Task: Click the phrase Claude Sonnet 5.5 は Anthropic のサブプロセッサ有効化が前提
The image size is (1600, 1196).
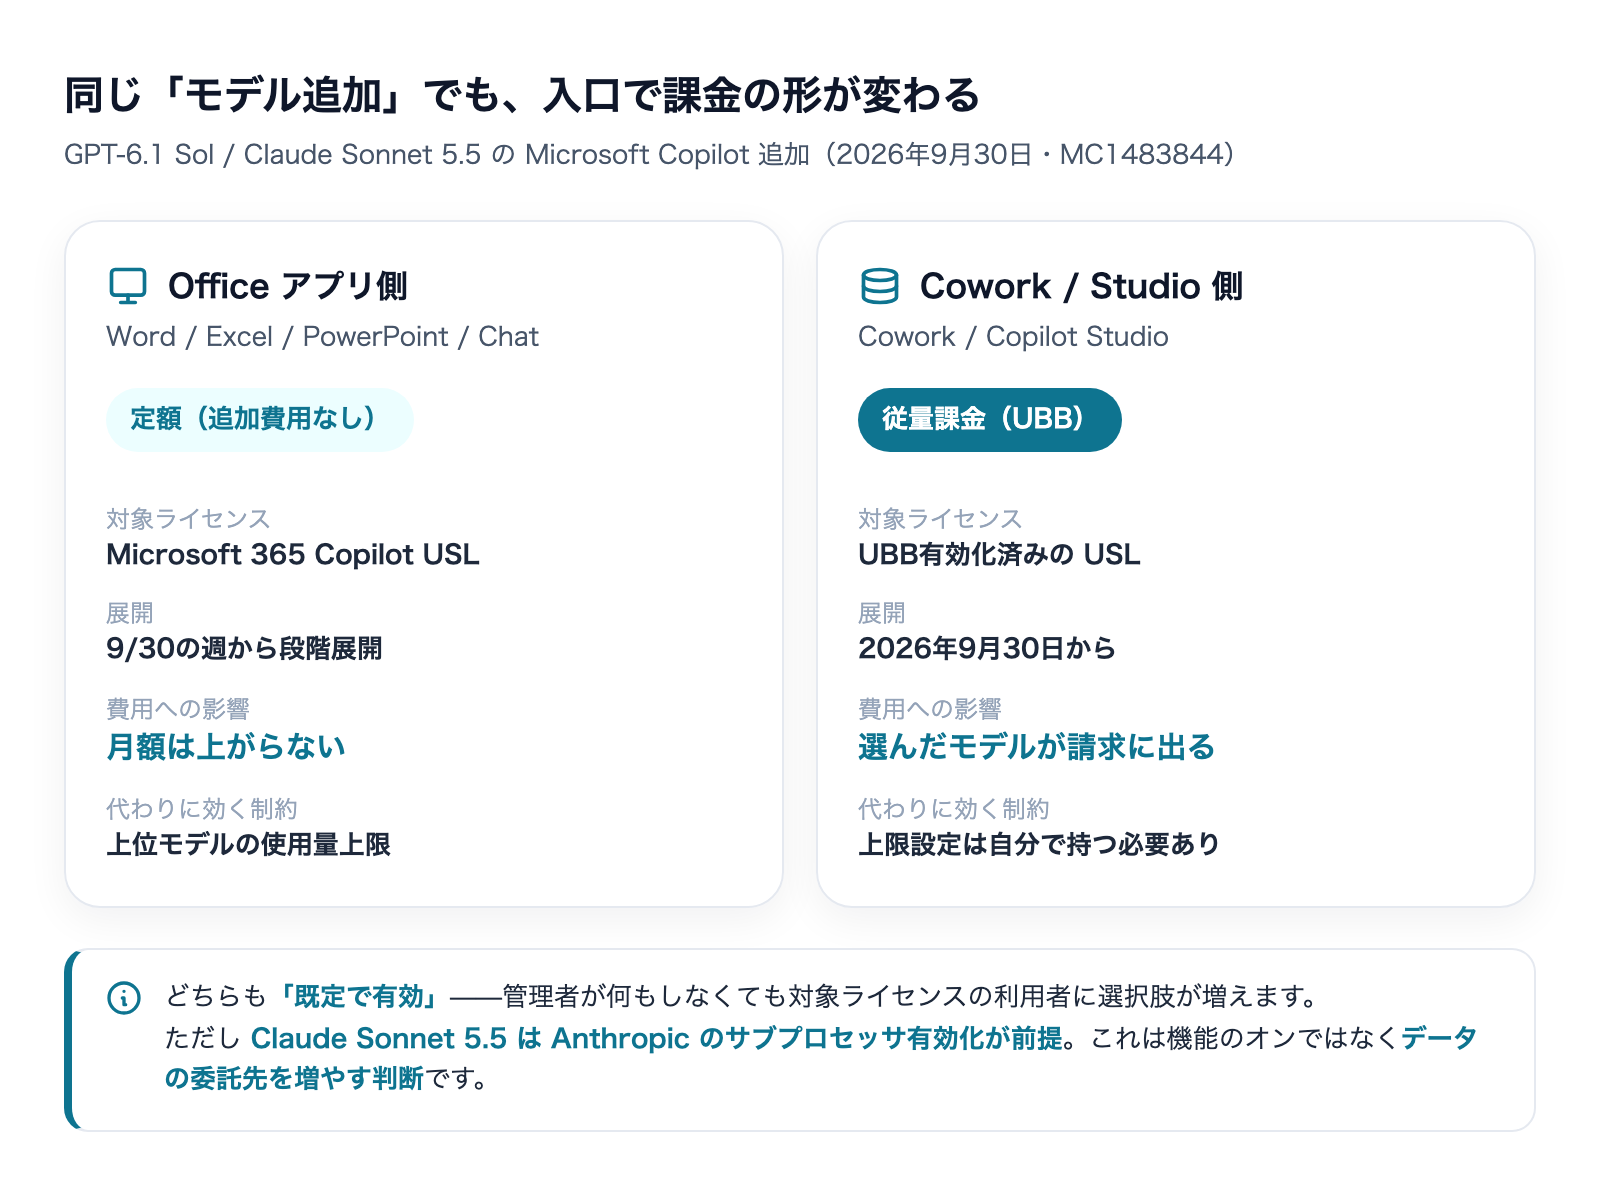Action: (656, 1038)
